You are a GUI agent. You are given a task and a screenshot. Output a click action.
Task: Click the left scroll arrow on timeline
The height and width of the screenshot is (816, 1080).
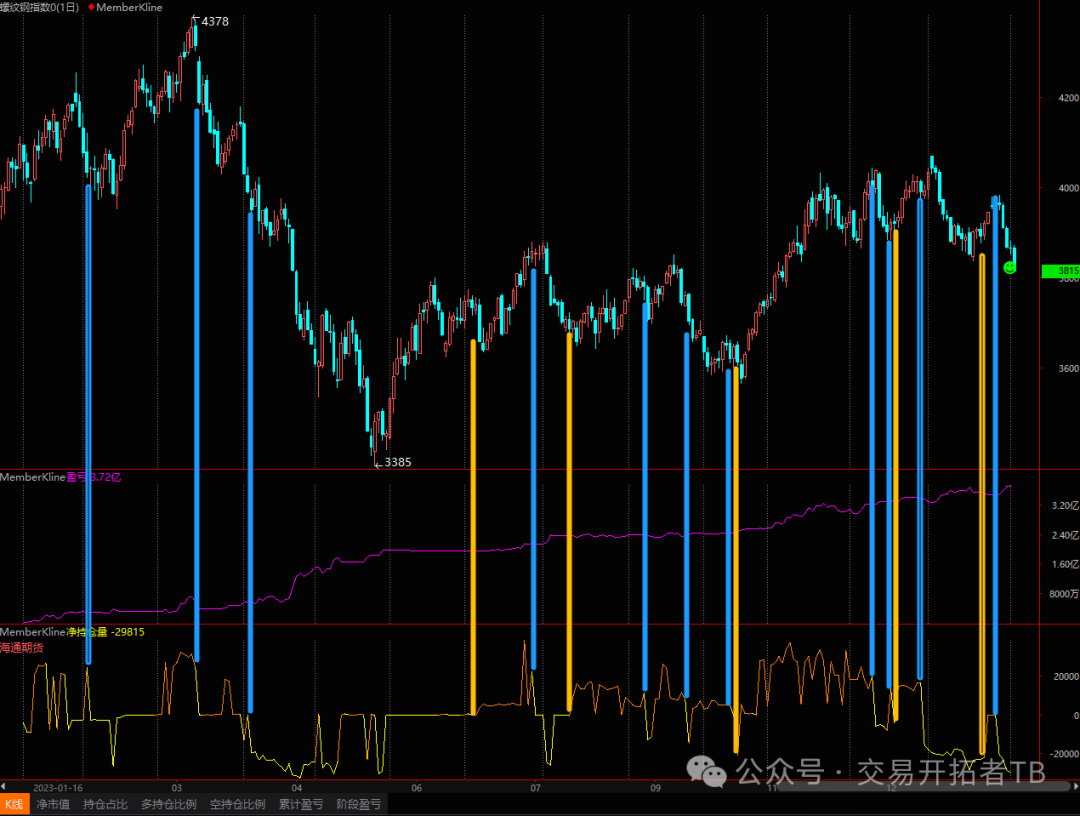coord(3,786)
